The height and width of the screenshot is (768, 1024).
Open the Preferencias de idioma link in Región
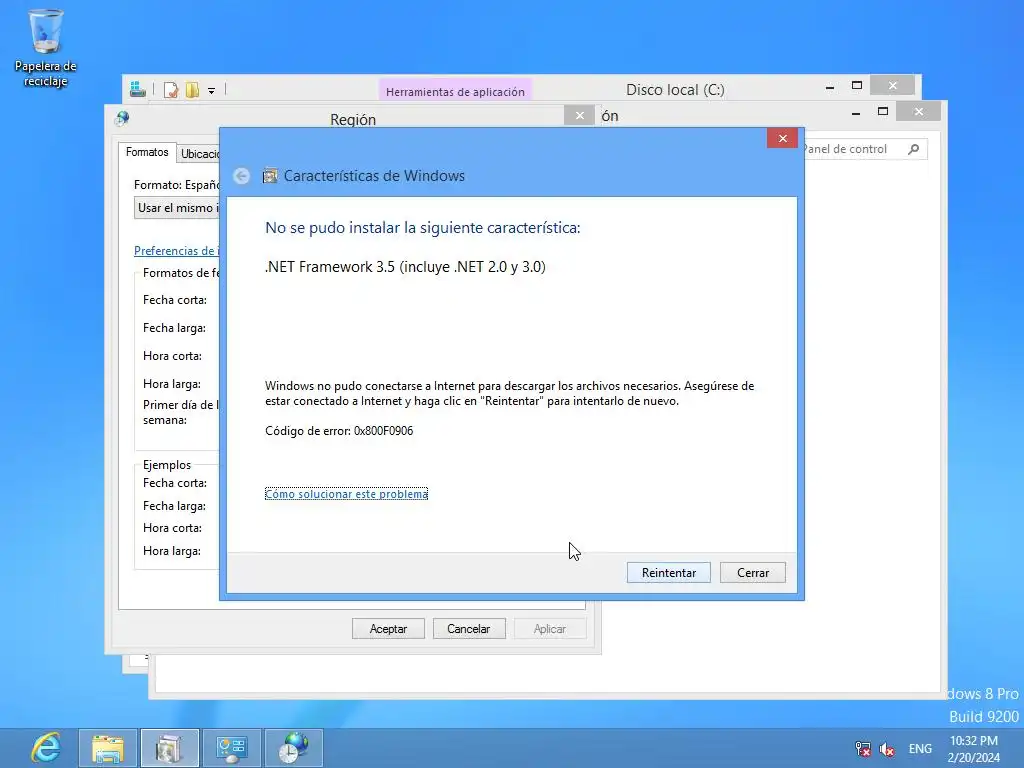pyautogui.click(x=177, y=251)
